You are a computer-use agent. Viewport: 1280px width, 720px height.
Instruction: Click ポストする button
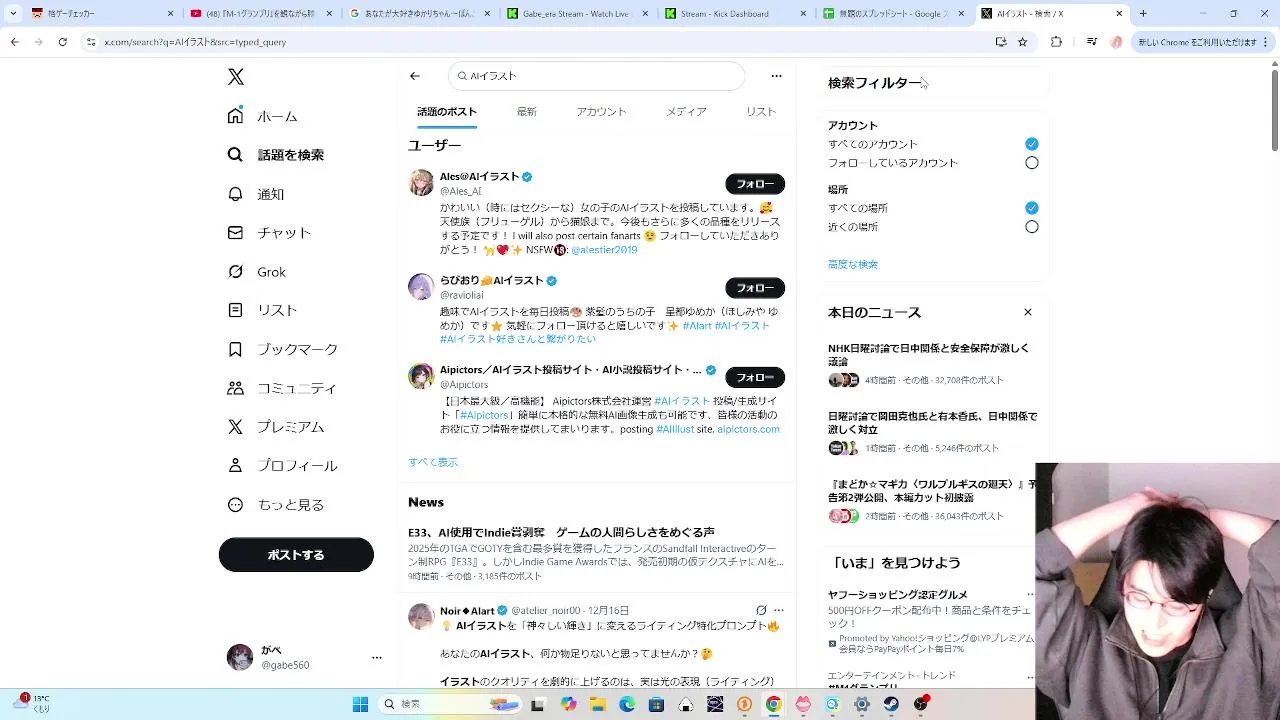click(296, 555)
